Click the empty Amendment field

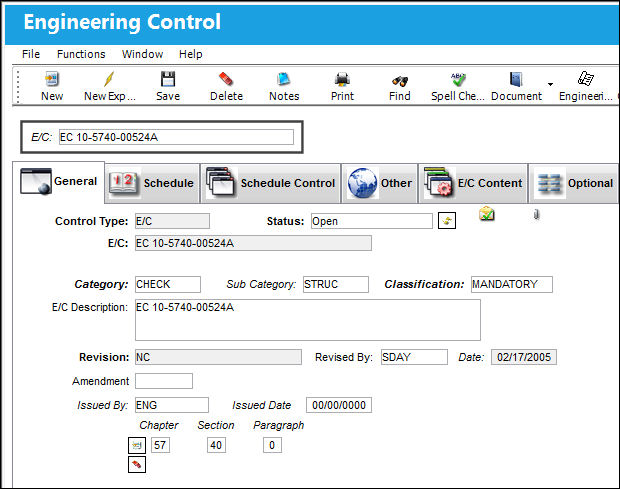point(164,381)
